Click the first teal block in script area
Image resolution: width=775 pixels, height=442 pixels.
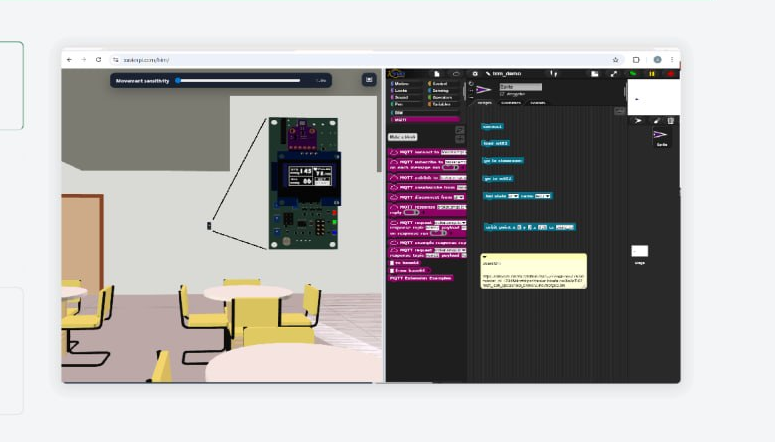[492, 127]
